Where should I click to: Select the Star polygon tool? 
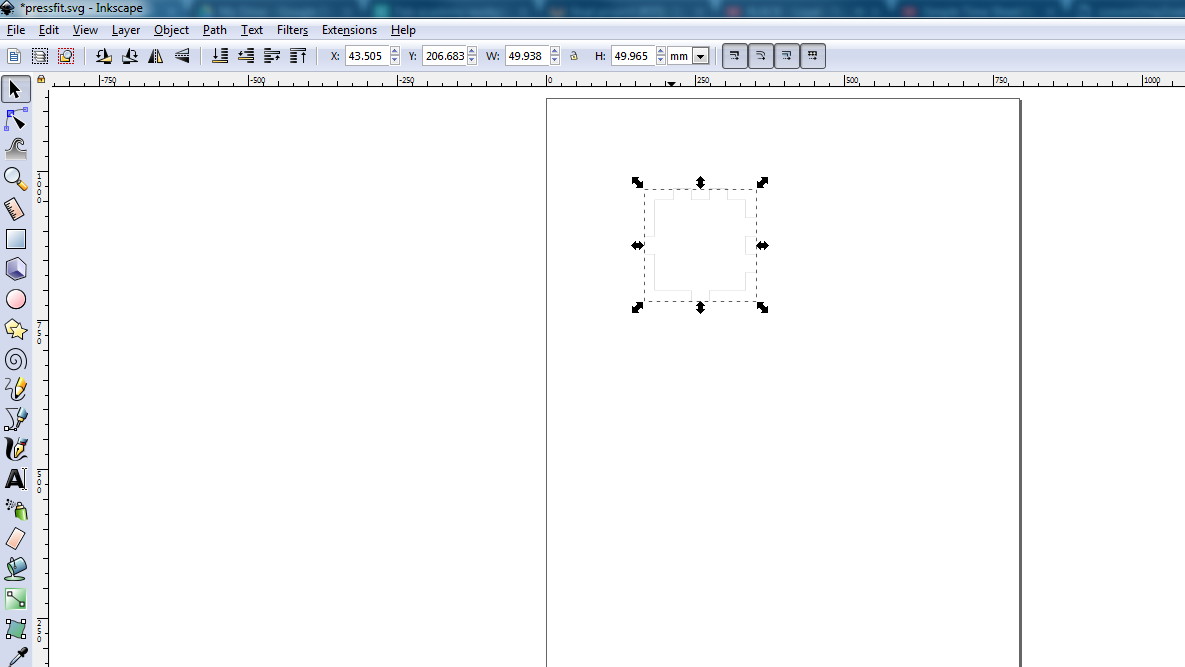tap(15, 329)
